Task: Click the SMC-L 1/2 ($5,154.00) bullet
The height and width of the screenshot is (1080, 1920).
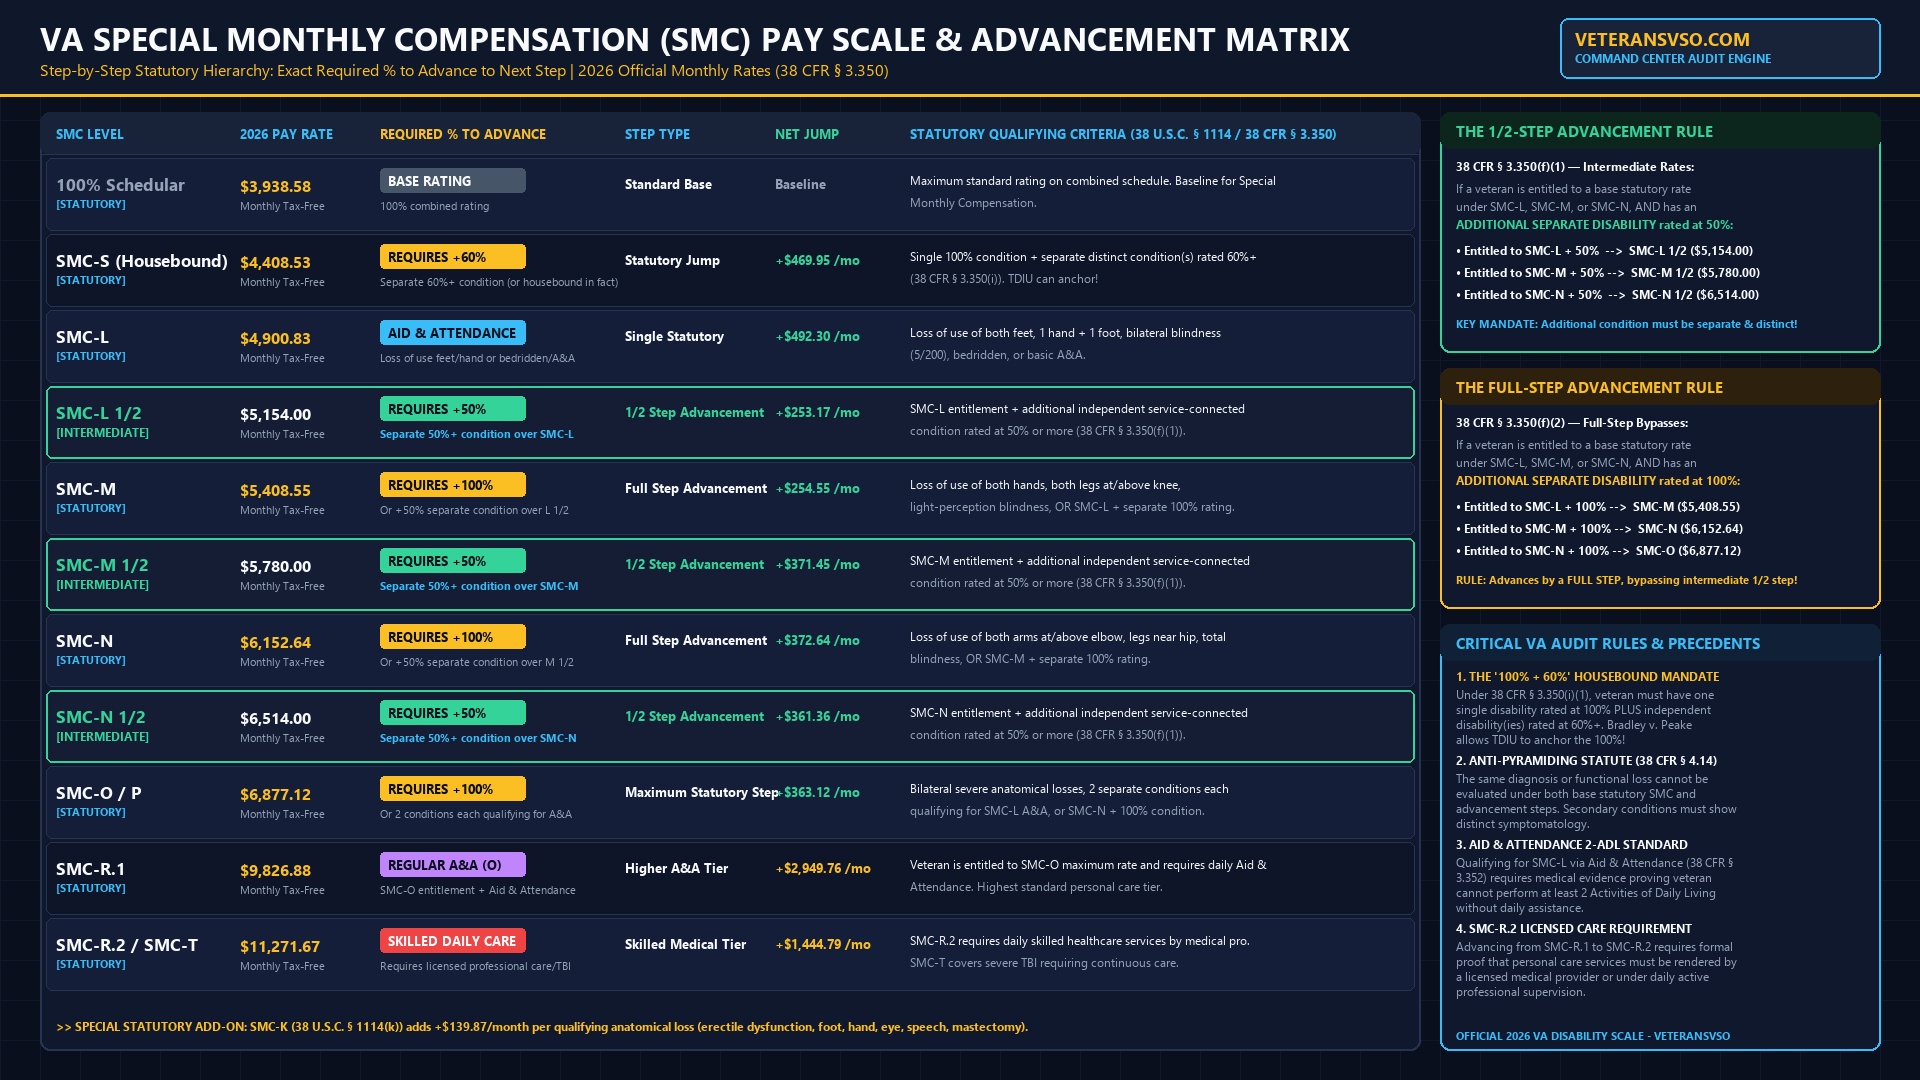Action: coord(1604,251)
